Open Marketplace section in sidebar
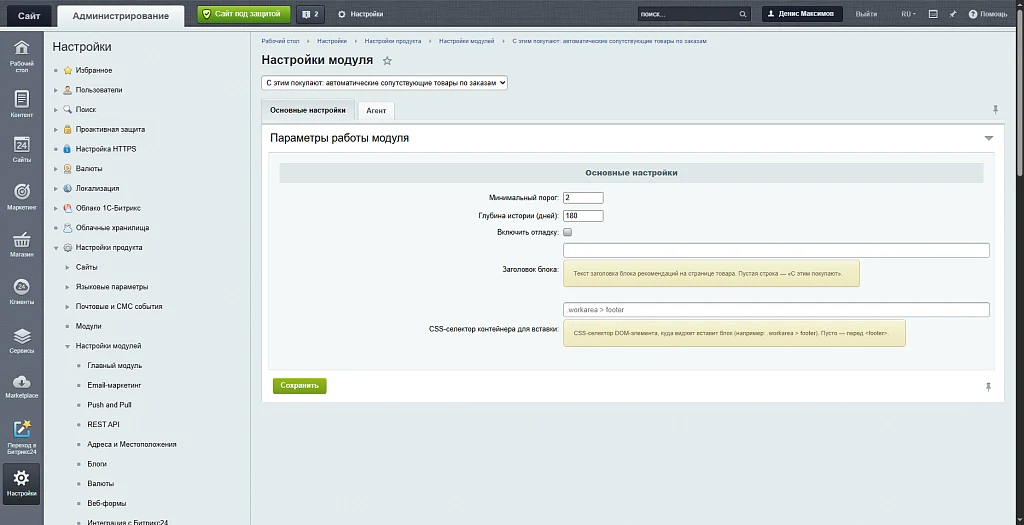This screenshot has height=525, width=1024. 22,387
